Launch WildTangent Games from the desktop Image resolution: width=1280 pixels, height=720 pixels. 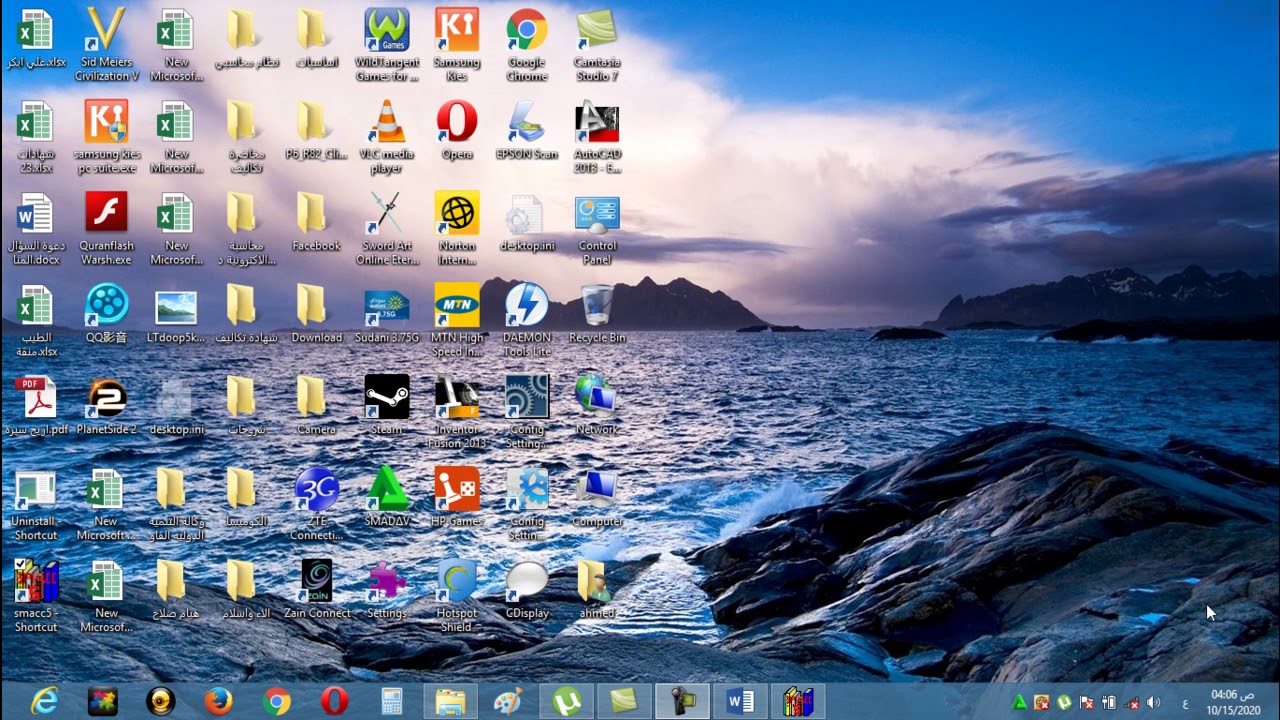[387, 44]
